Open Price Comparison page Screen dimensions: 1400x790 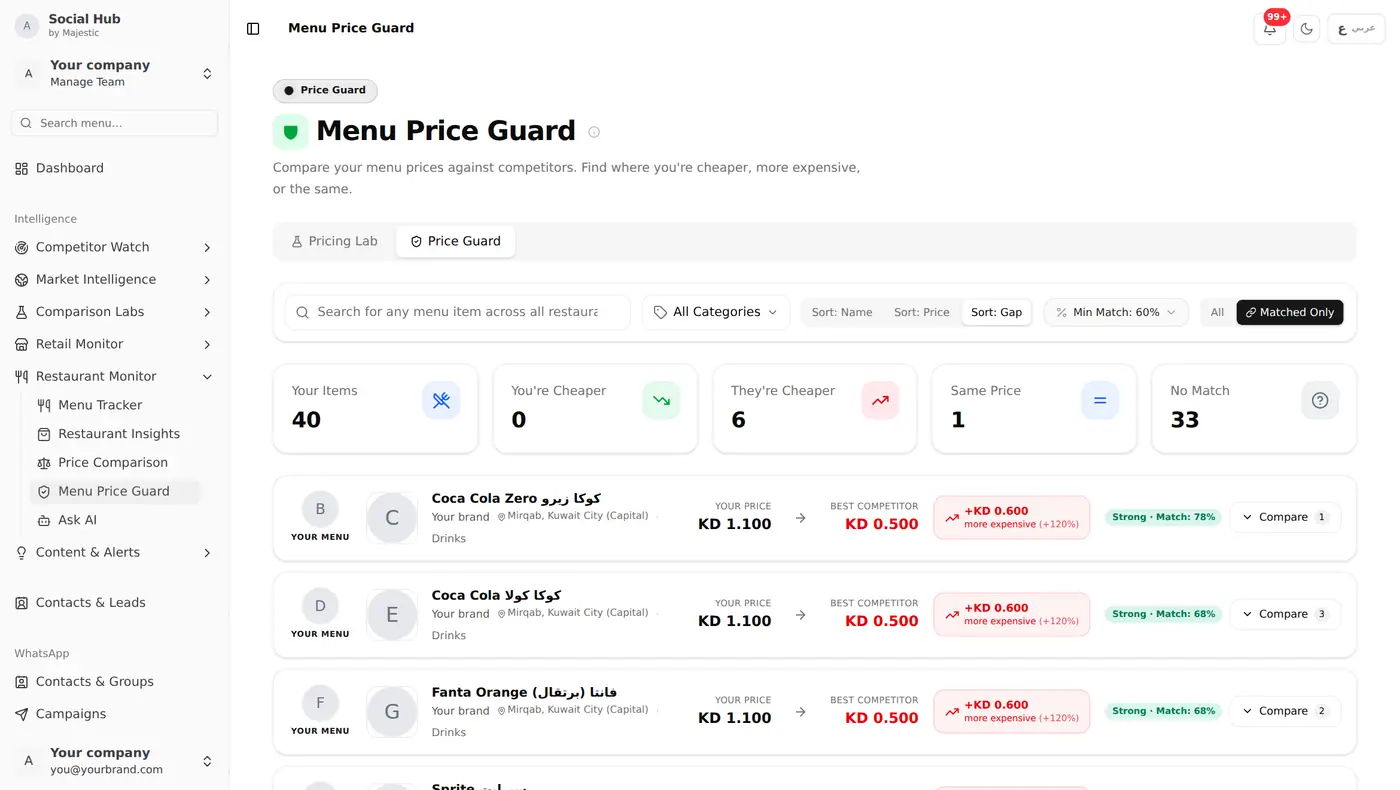(x=115, y=463)
